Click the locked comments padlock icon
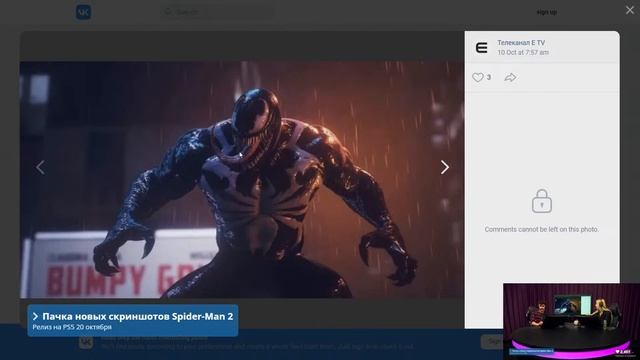The height and width of the screenshot is (360, 640). click(x=542, y=201)
